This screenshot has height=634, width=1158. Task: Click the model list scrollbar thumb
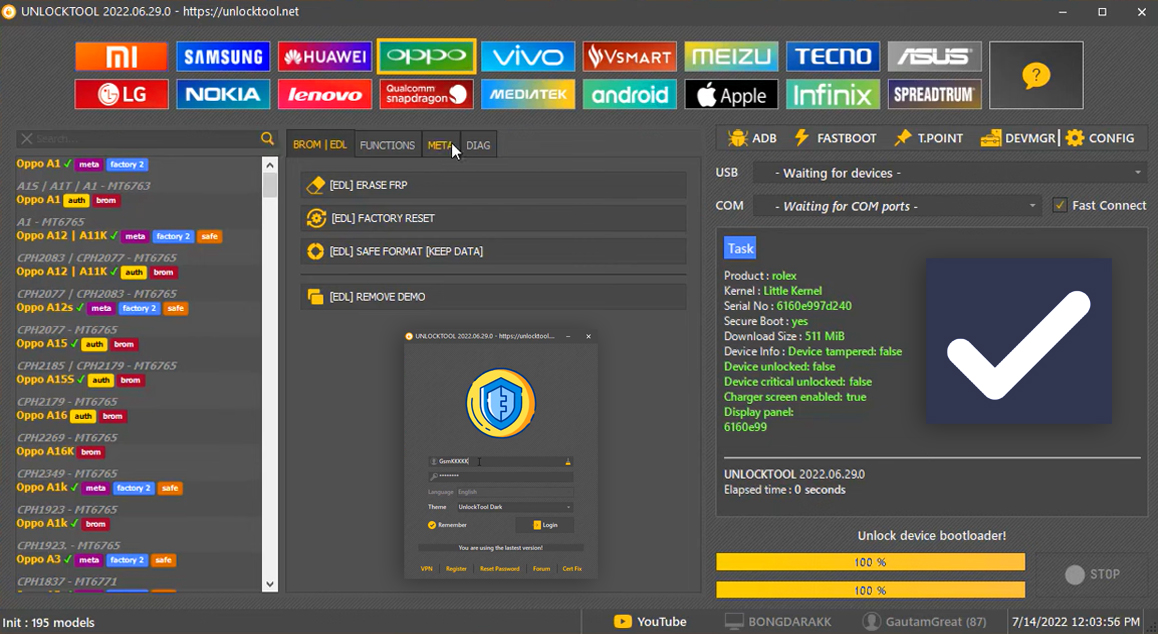point(270,185)
